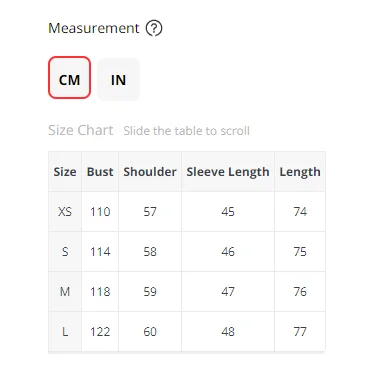The width and height of the screenshot is (370, 388).
Task: Select the M size row label
Action: pos(65,292)
